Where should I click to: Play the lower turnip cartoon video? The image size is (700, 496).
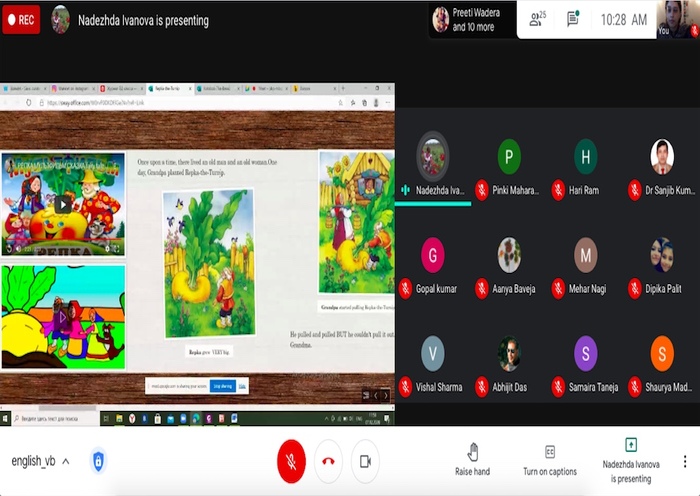pyautogui.click(x=62, y=317)
